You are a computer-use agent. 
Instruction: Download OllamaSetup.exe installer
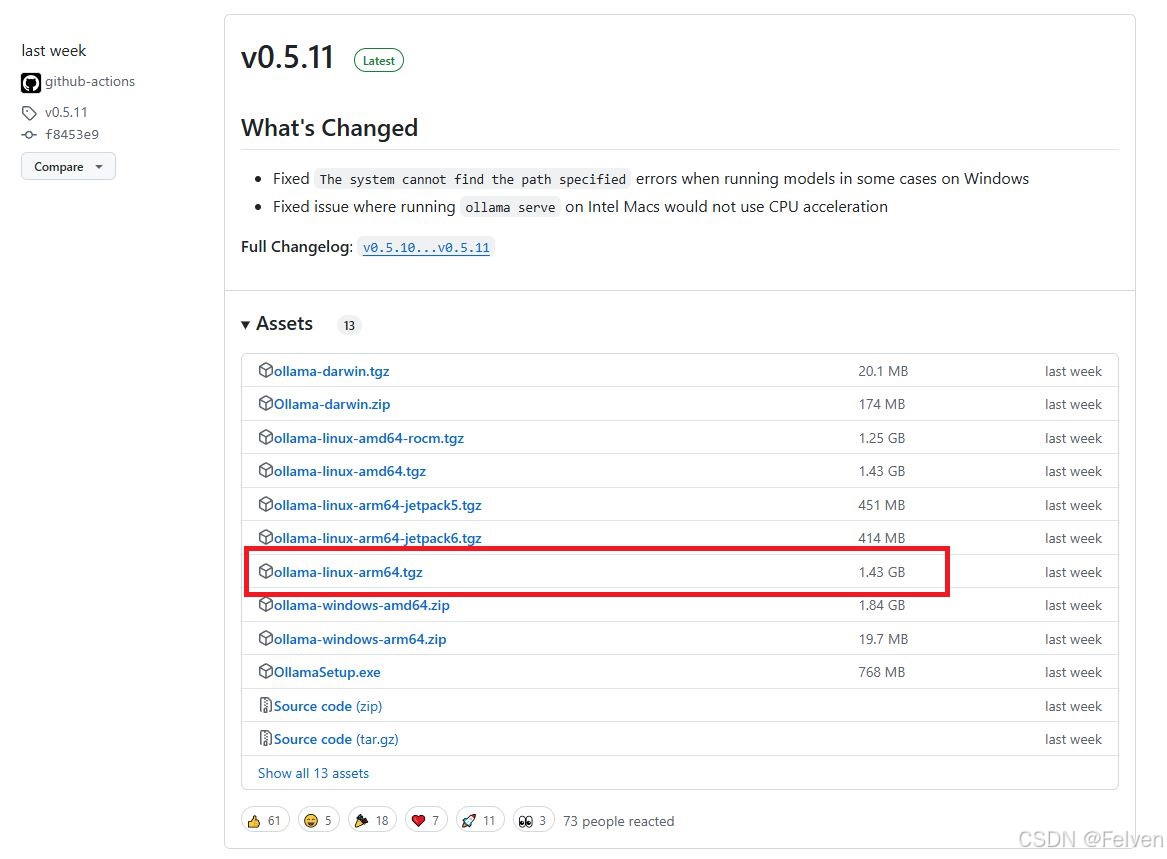(327, 672)
